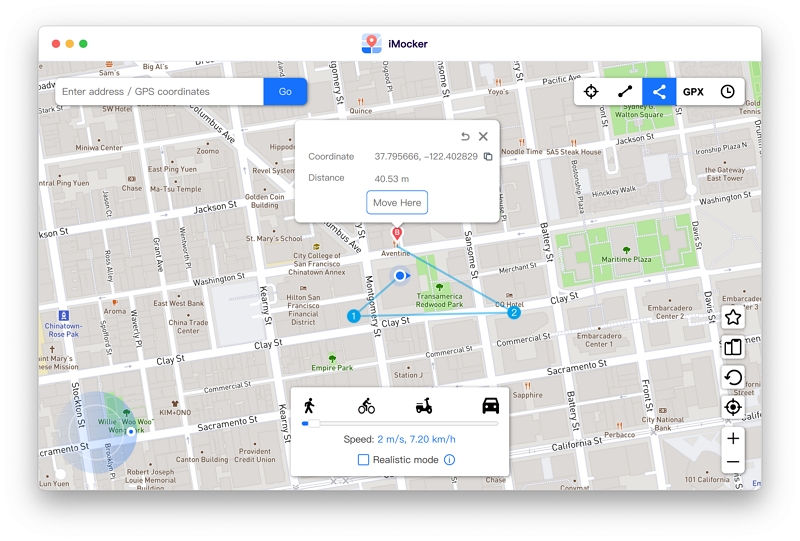800x541 pixels.
Task: Click the distance value 40.53 m
Action: click(392, 179)
